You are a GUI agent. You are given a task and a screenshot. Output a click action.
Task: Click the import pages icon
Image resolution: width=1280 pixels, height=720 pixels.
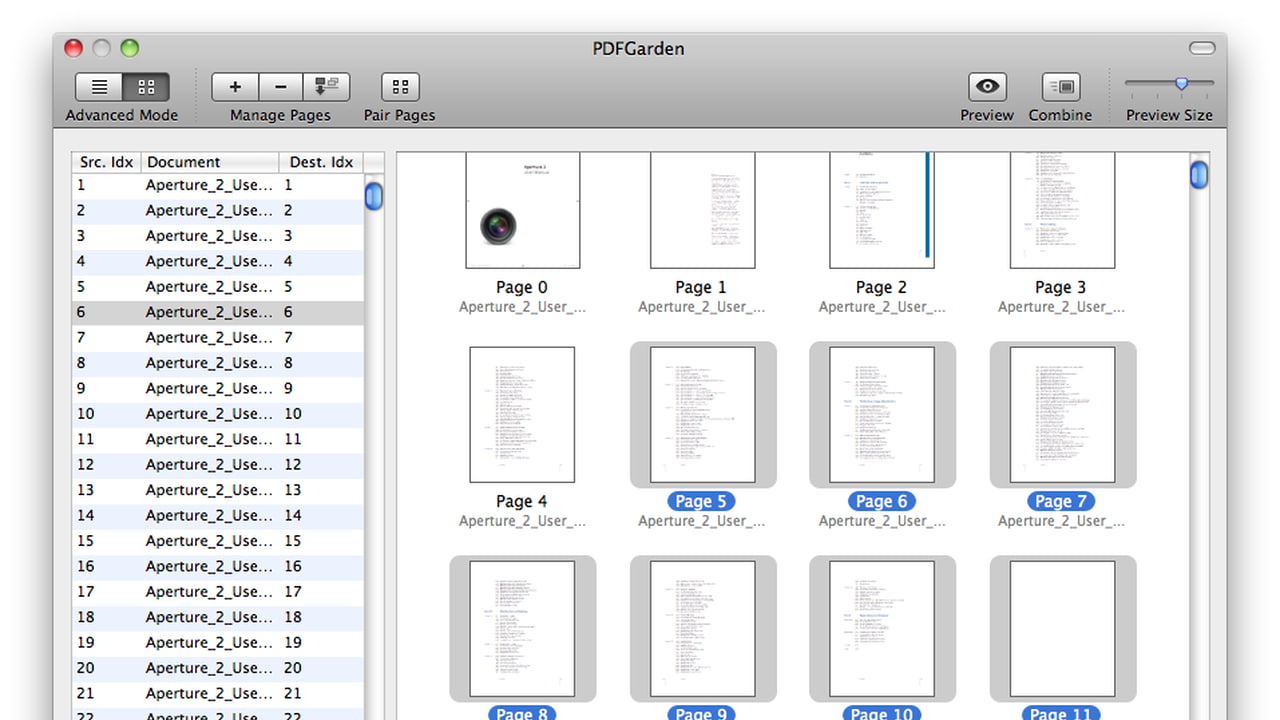pos(327,87)
